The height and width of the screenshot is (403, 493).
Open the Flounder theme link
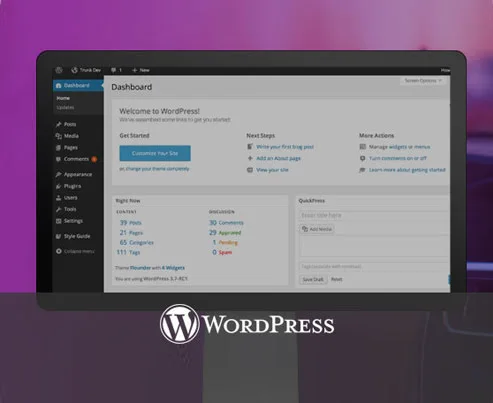(140, 268)
